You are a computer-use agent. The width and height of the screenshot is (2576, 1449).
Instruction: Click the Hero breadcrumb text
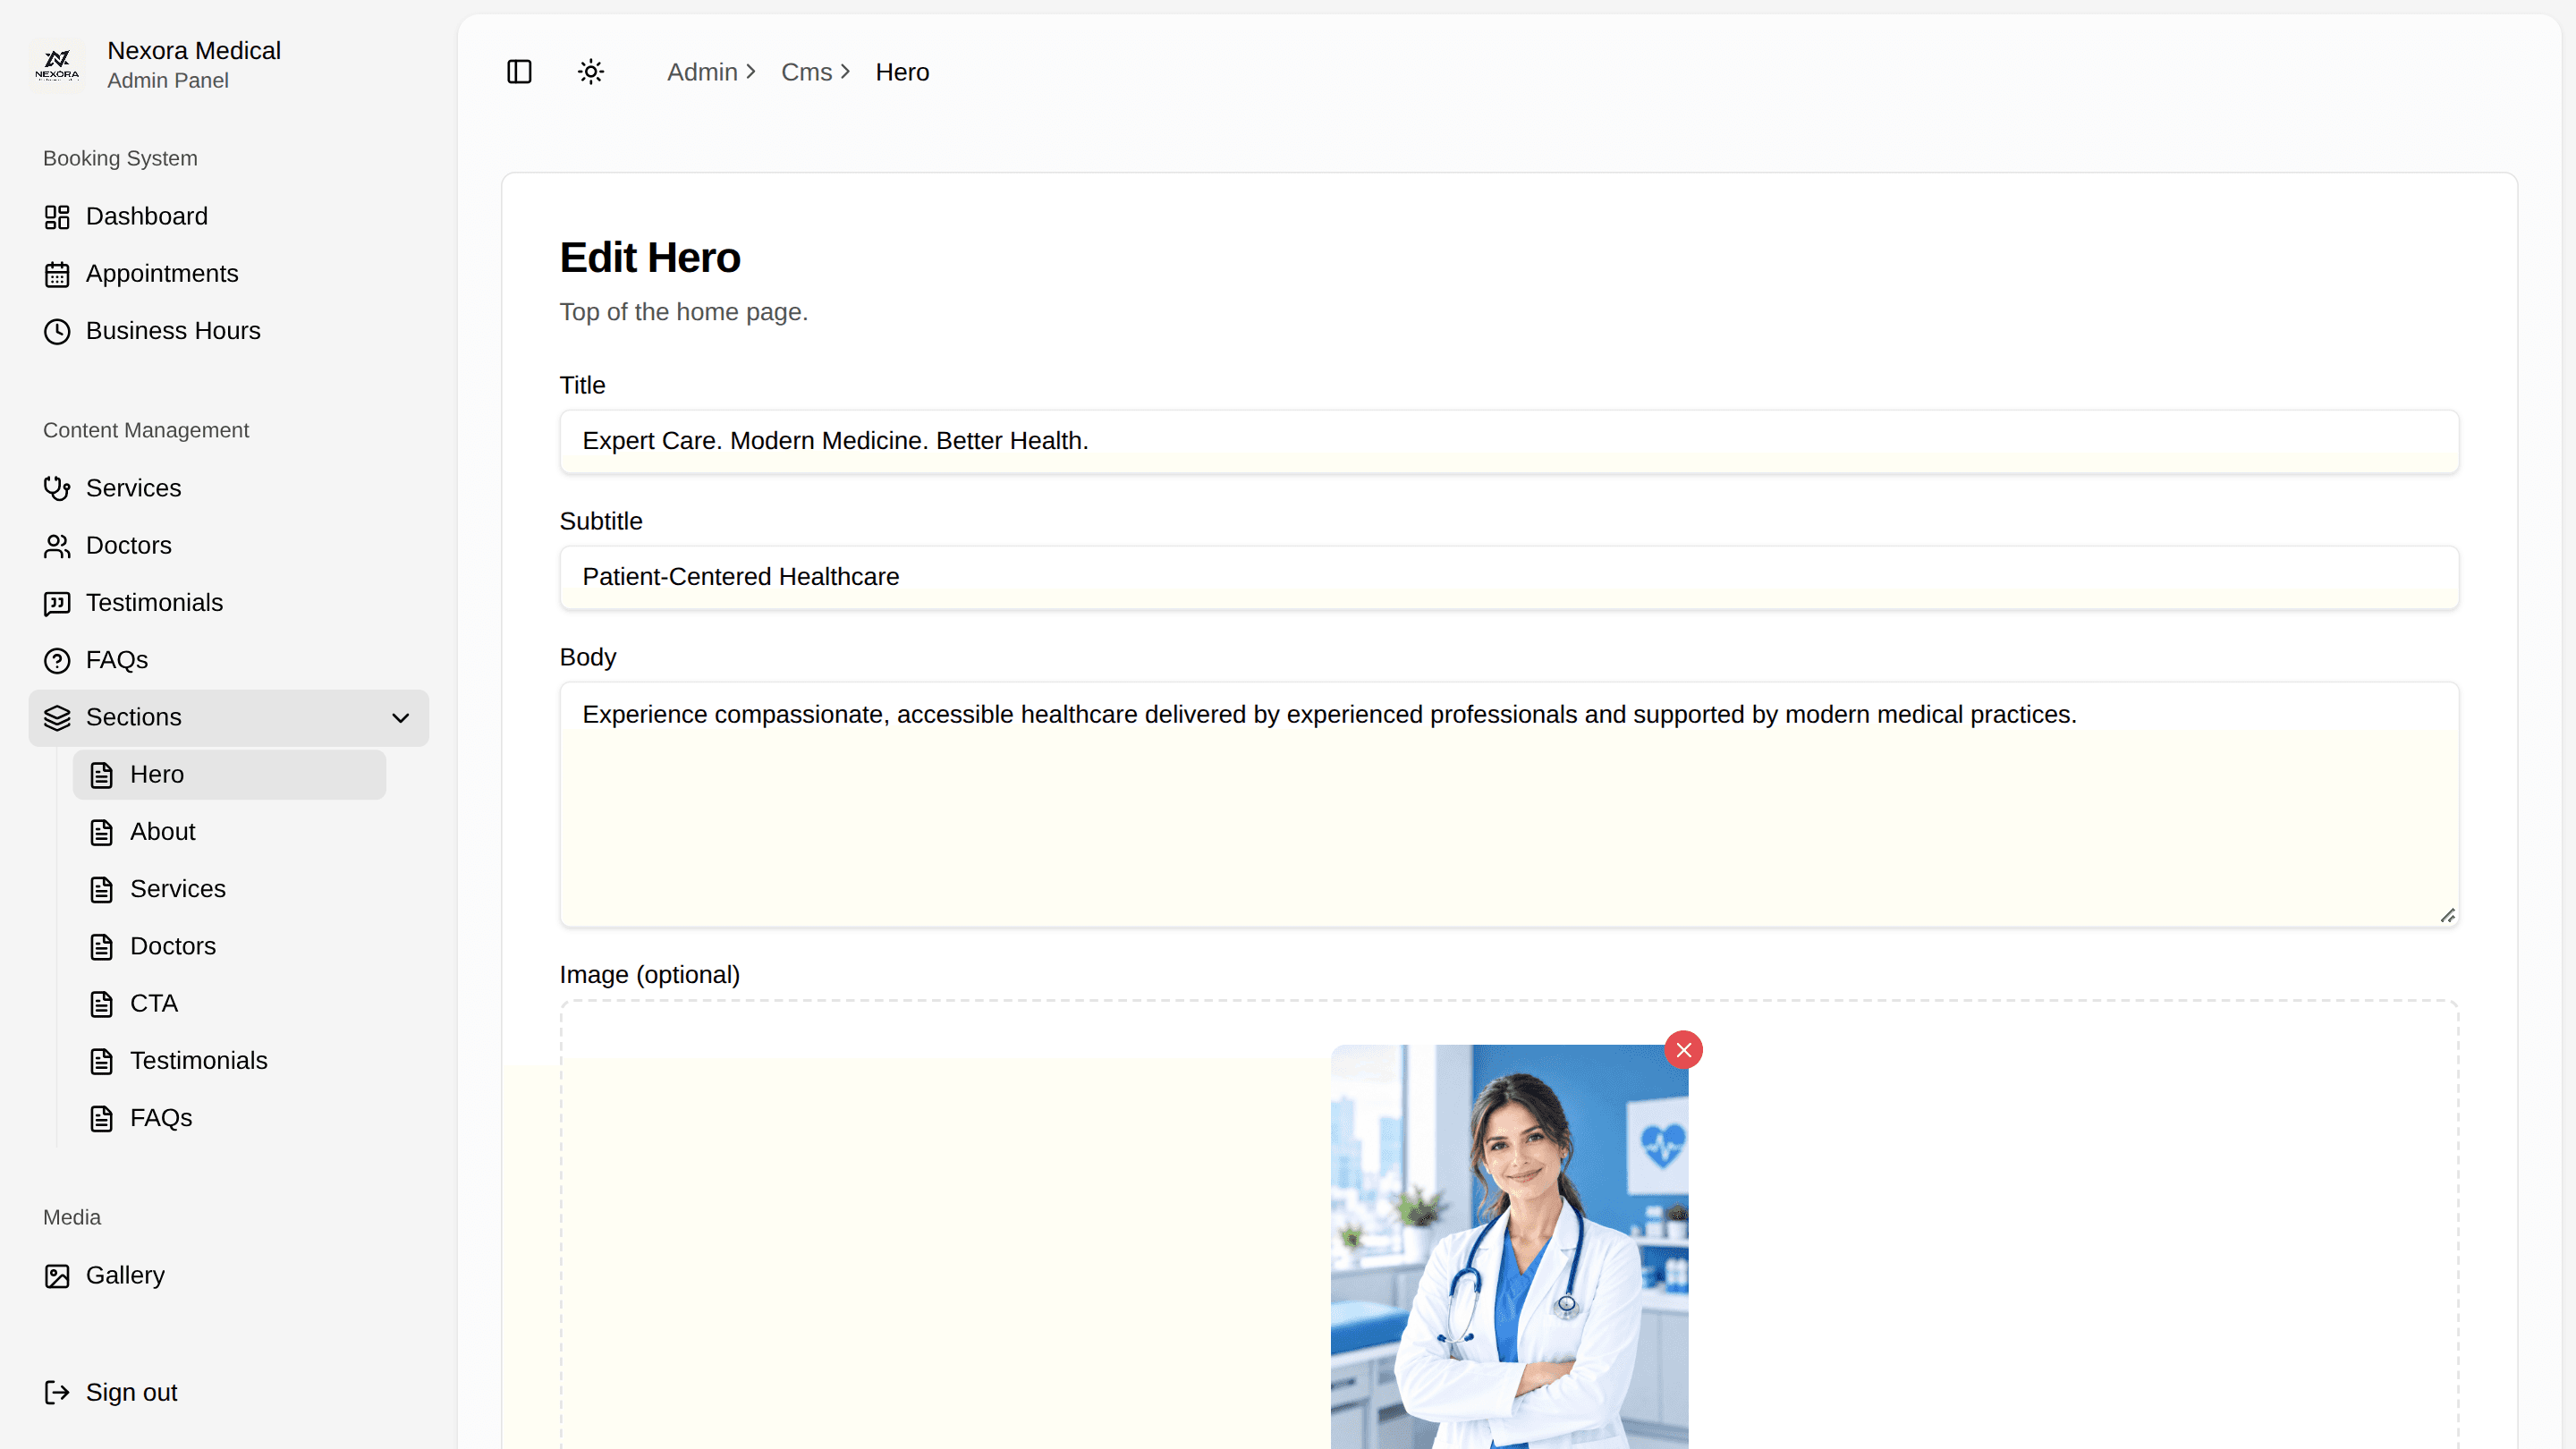click(902, 72)
